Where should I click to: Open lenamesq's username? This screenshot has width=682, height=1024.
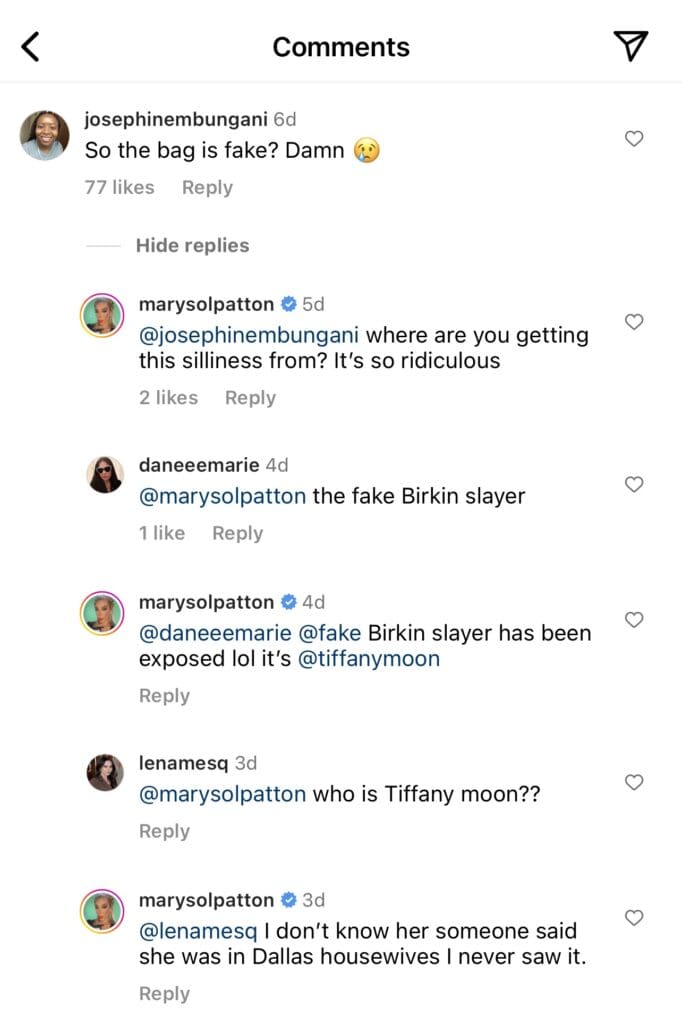coord(184,764)
